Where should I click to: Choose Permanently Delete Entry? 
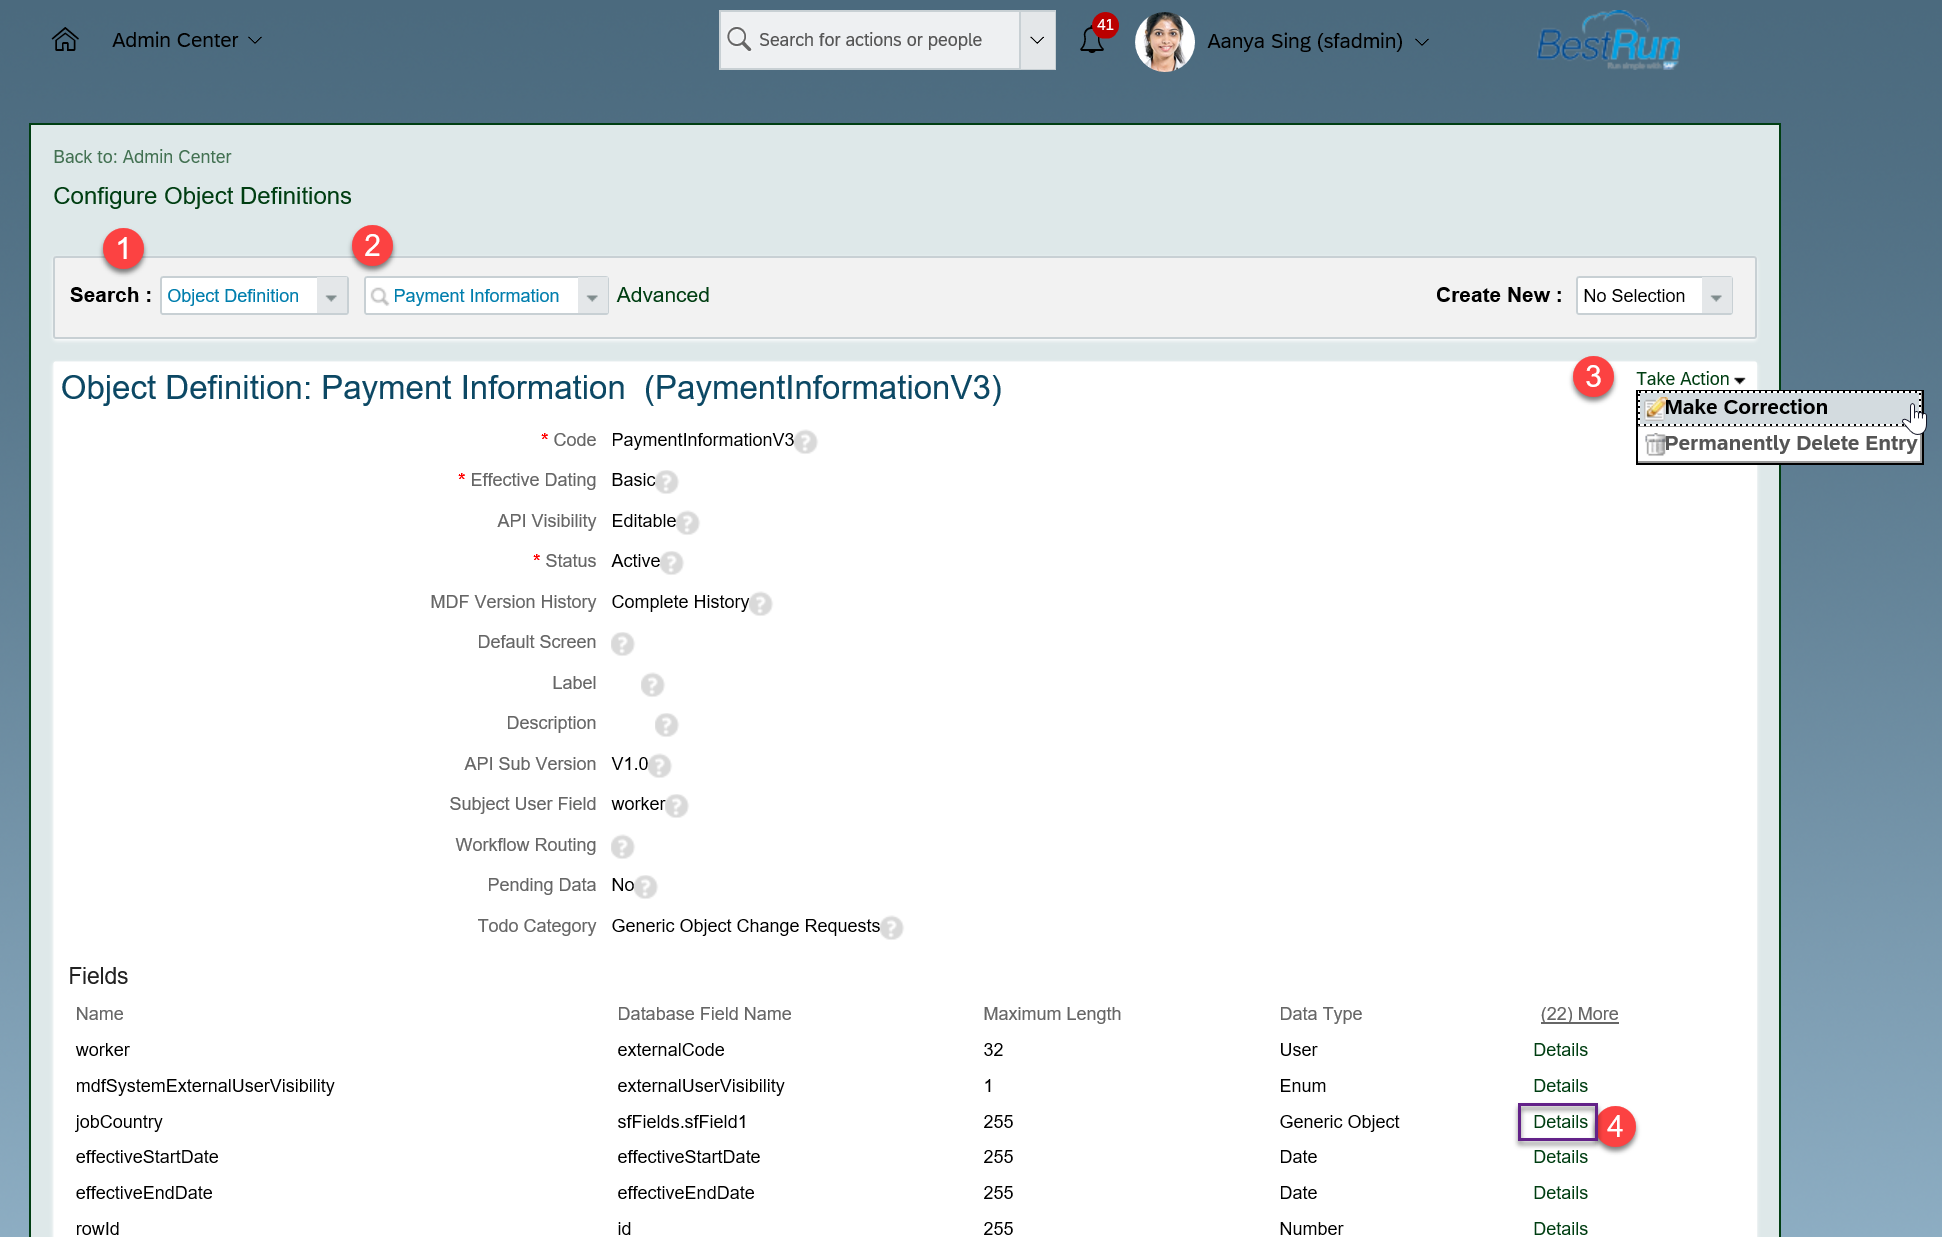[1779, 444]
